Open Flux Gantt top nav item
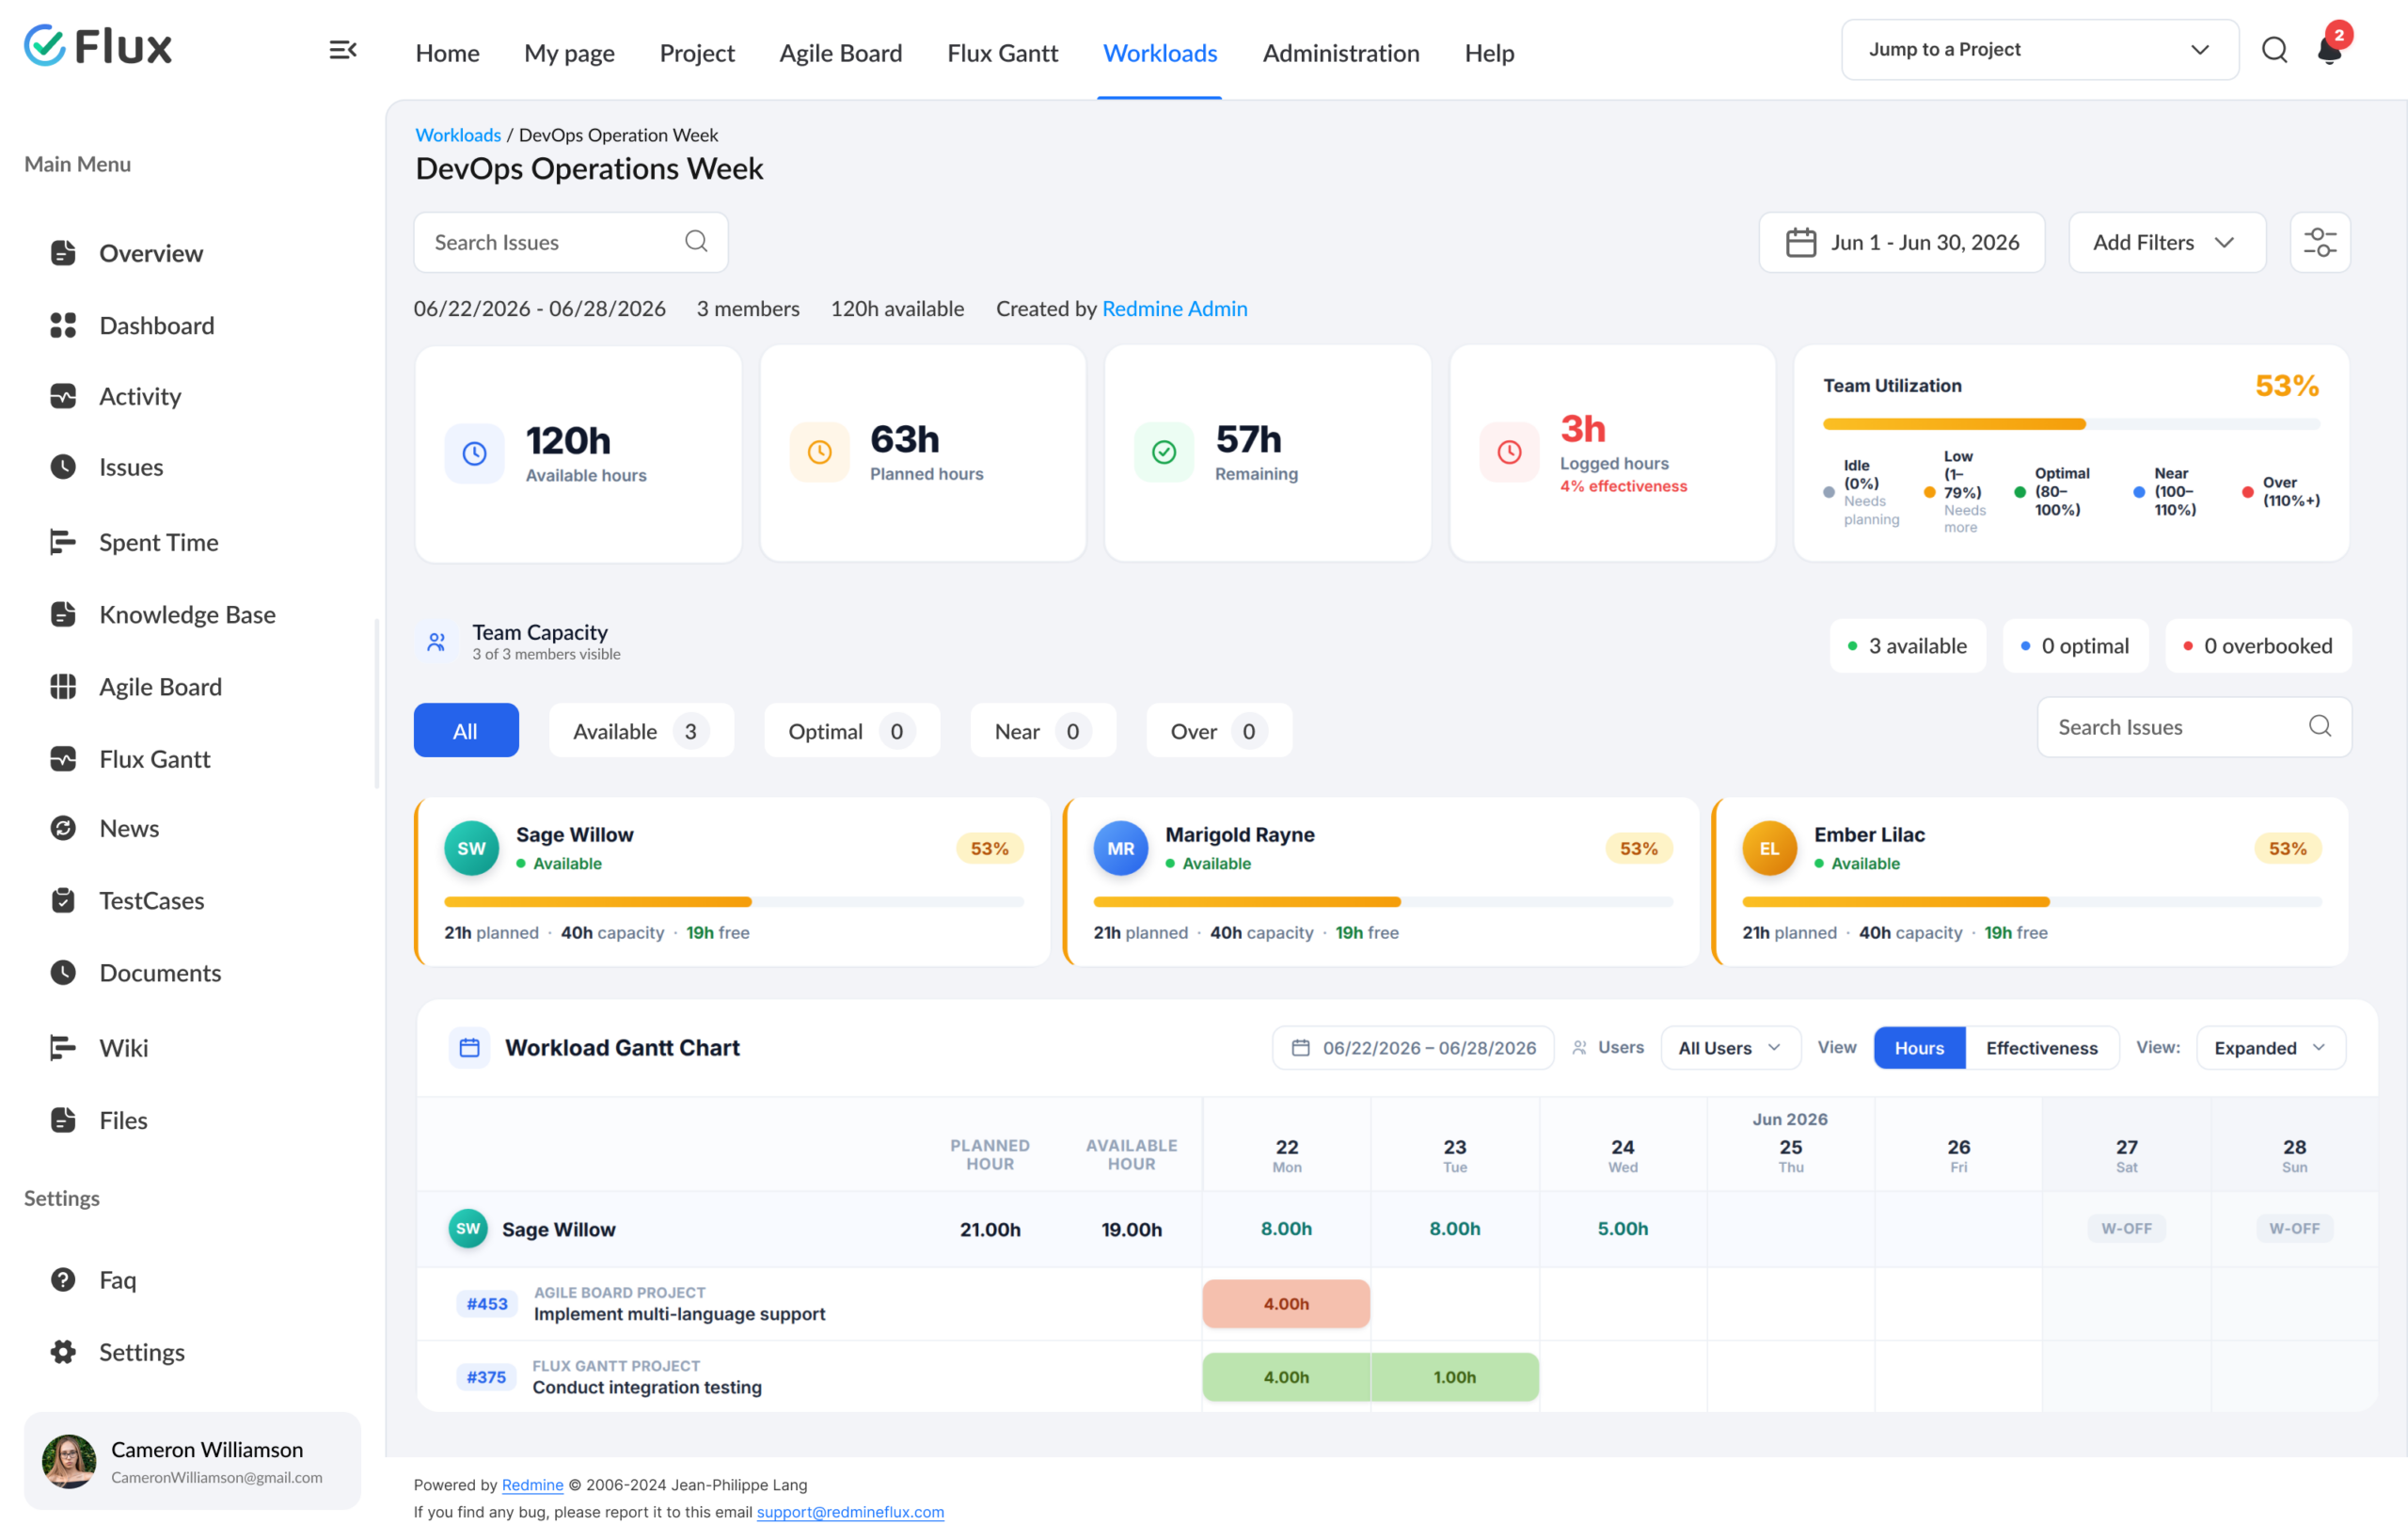The image size is (2408, 1540). (1002, 53)
